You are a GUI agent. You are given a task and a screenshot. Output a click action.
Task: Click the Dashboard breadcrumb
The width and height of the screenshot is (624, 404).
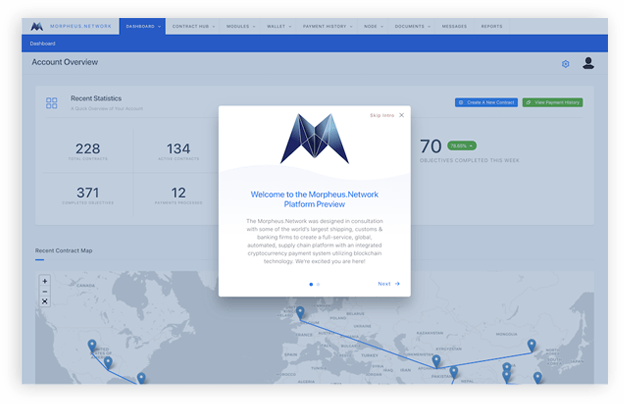(x=43, y=43)
